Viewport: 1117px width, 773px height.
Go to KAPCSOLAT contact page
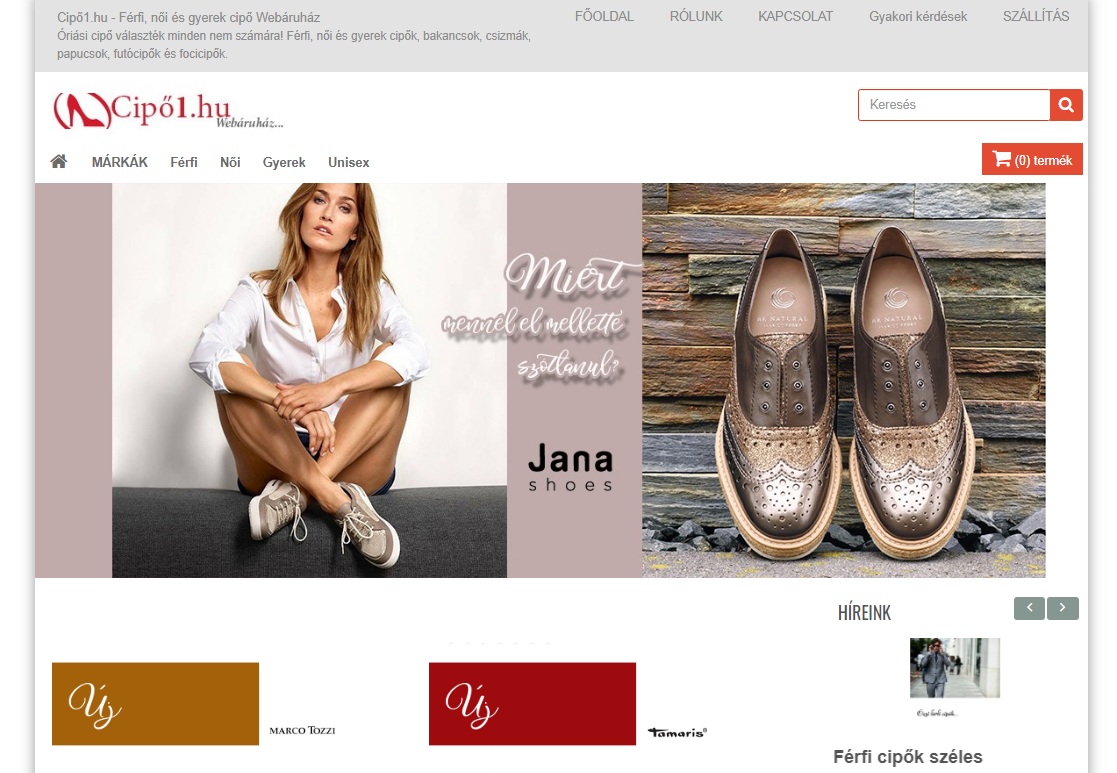pyautogui.click(x=795, y=16)
